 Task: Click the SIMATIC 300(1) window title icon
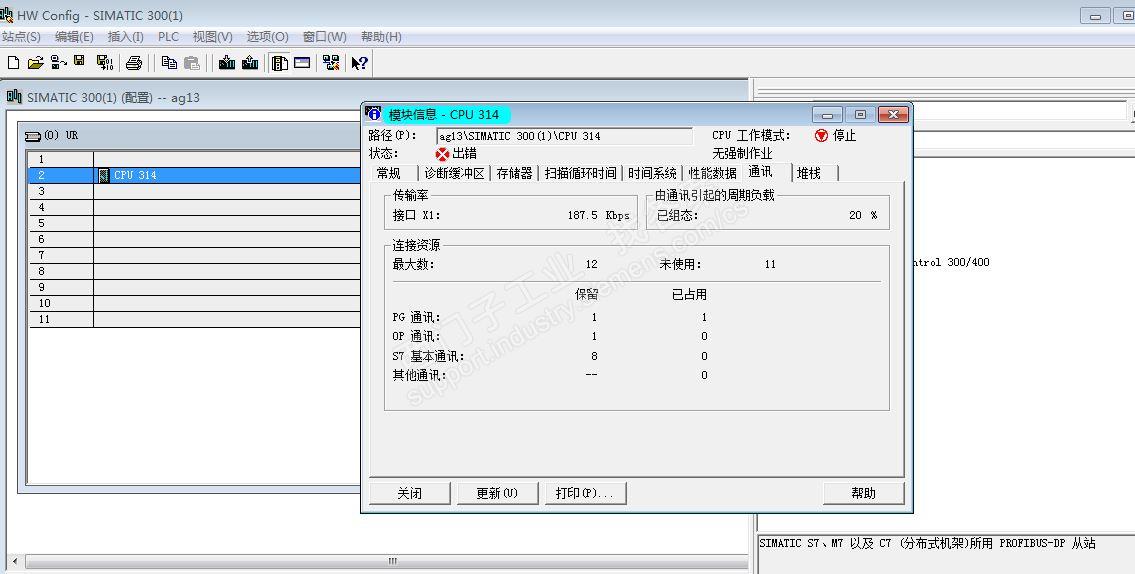click(x=14, y=97)
